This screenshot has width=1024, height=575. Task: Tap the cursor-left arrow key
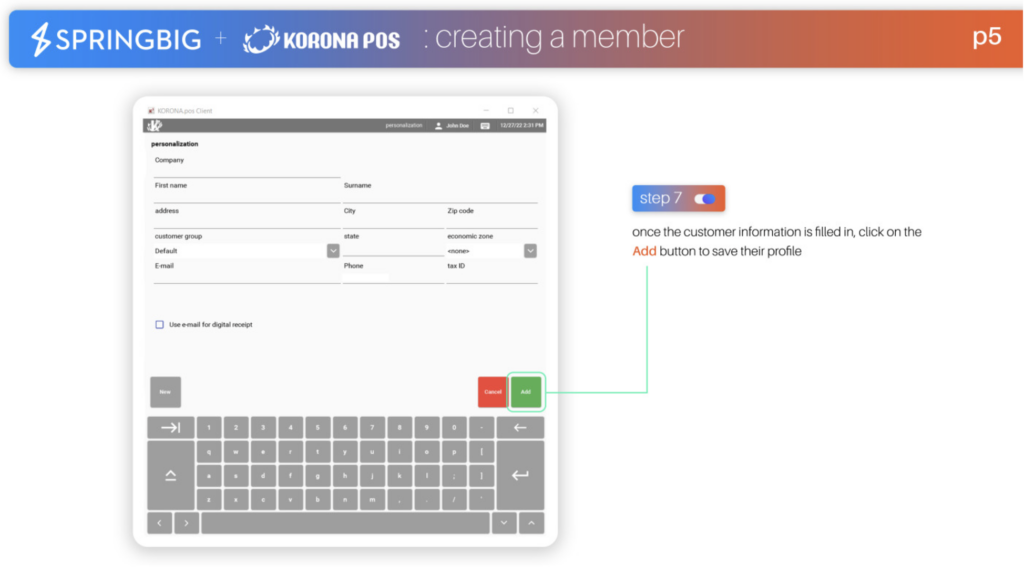click(159, 523)
